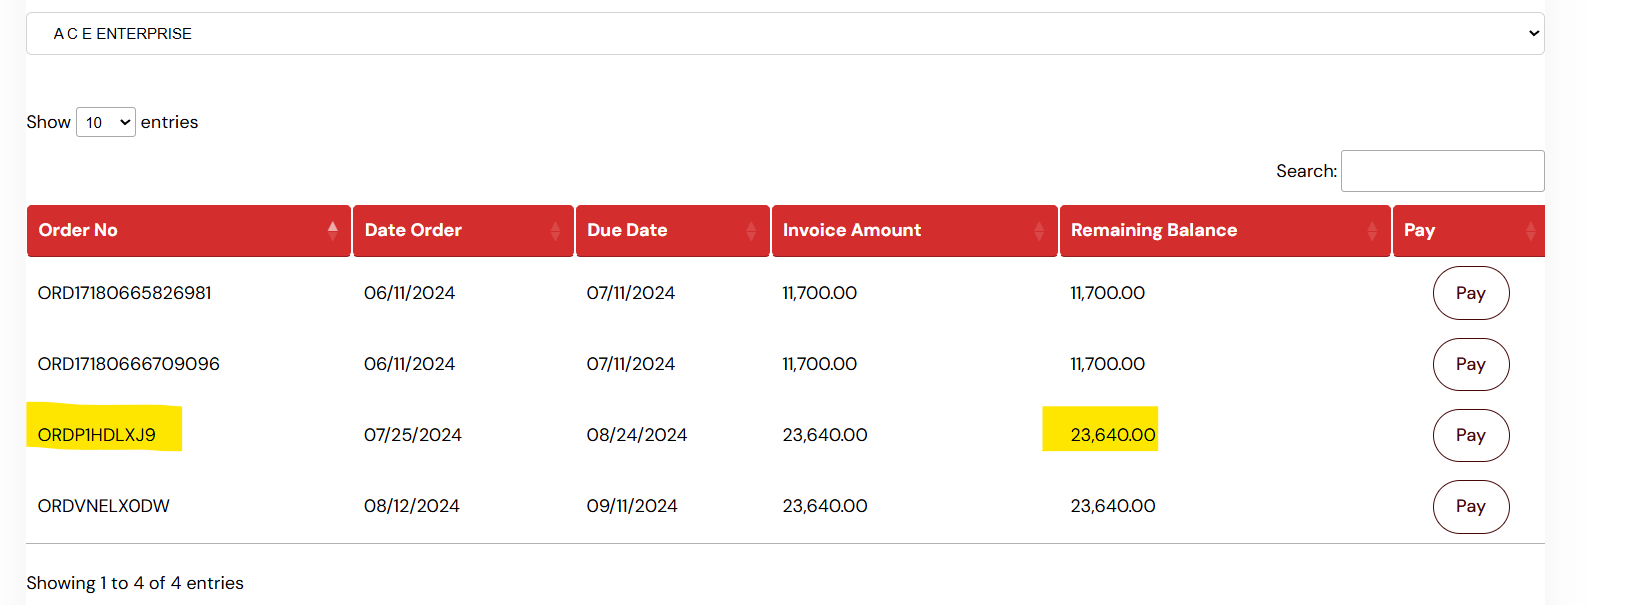The width and height of the screenshot is (1631, 605).
Task: Click the Date Order header label
Action: pos(413,231)
